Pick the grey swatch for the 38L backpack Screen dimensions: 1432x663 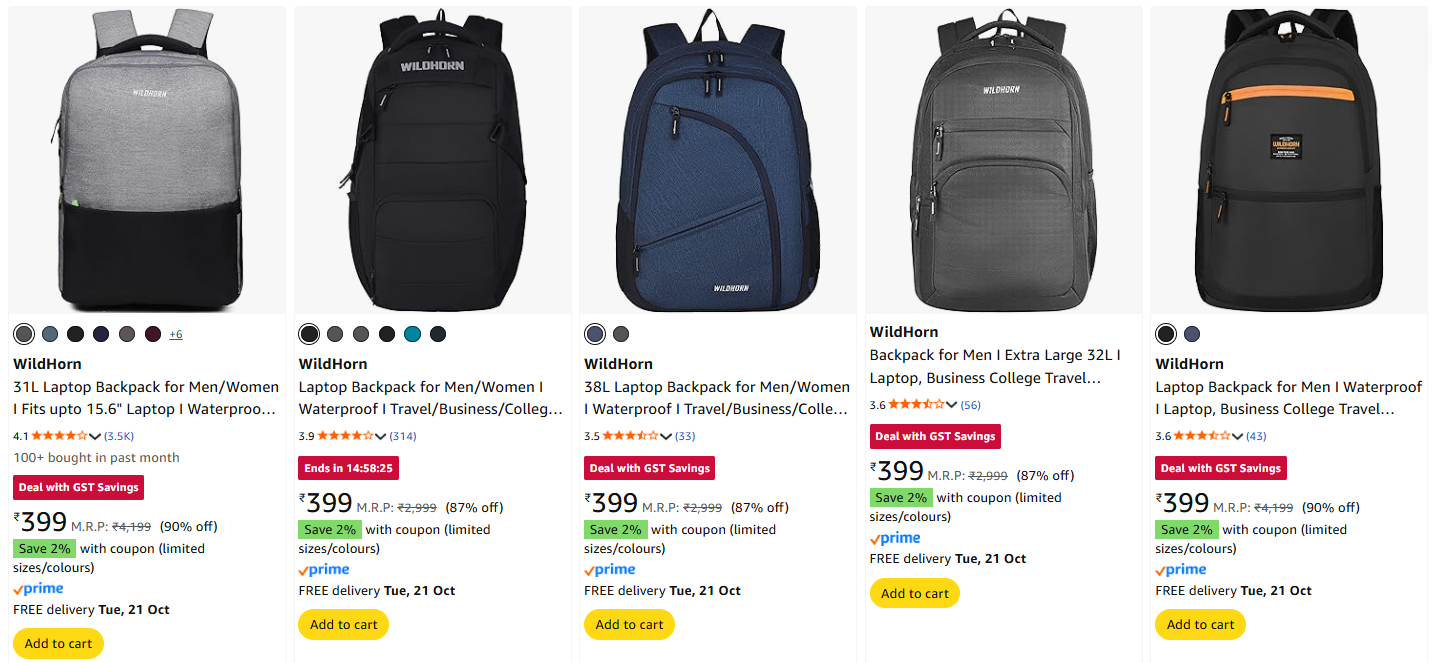(621, 334)
